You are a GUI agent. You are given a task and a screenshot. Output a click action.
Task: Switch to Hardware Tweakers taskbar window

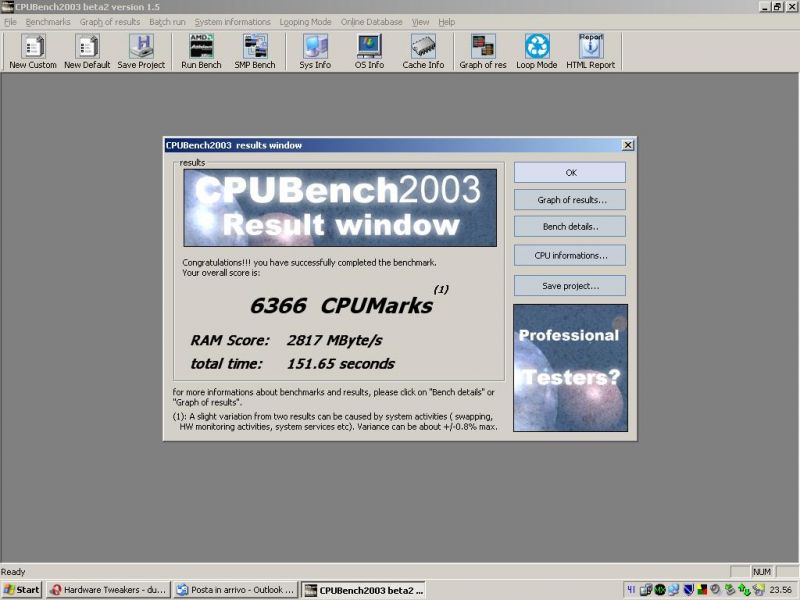click(x=109, y=590)
